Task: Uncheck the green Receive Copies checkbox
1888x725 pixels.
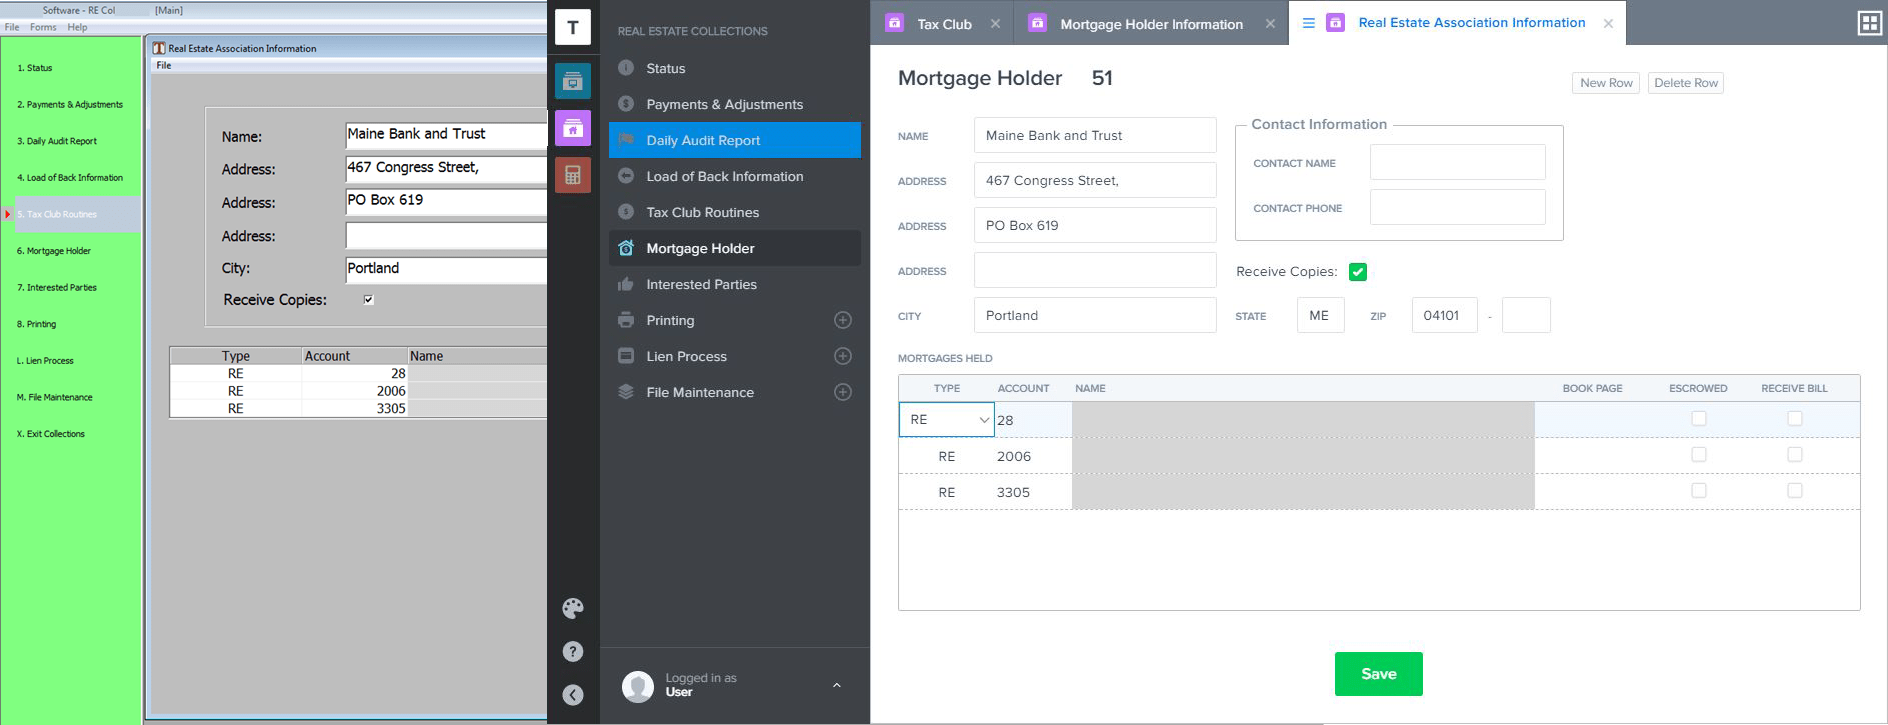Action: click(x=1358, y=272)
